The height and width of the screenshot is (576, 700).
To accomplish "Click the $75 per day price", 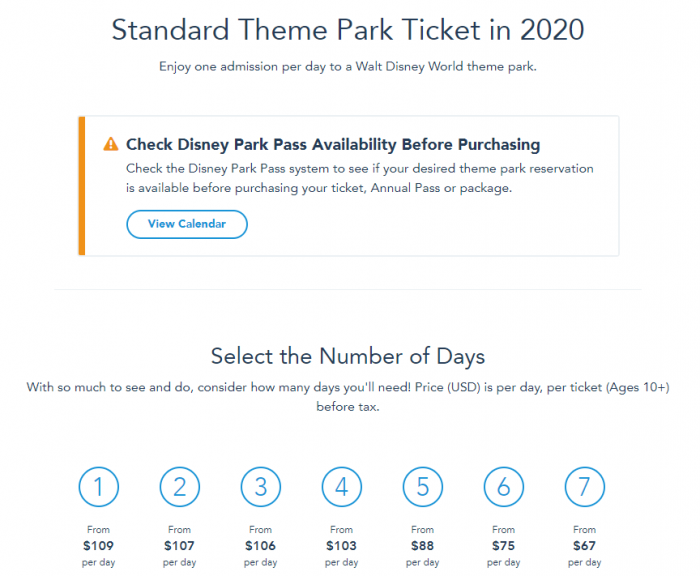I will point(504,546).
